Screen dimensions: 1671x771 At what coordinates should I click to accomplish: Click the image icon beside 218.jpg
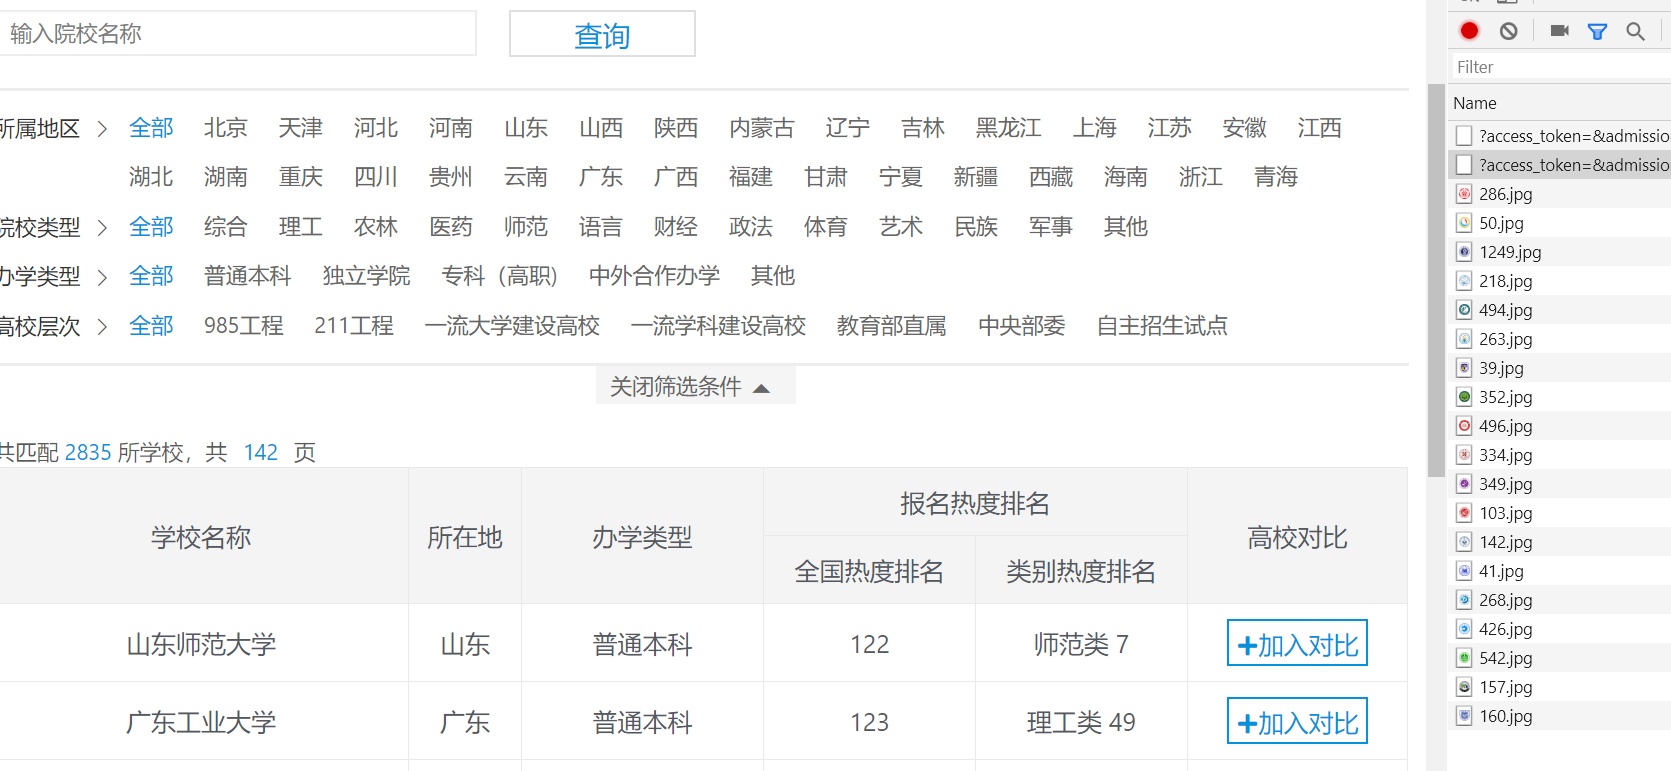[1464, 281]
